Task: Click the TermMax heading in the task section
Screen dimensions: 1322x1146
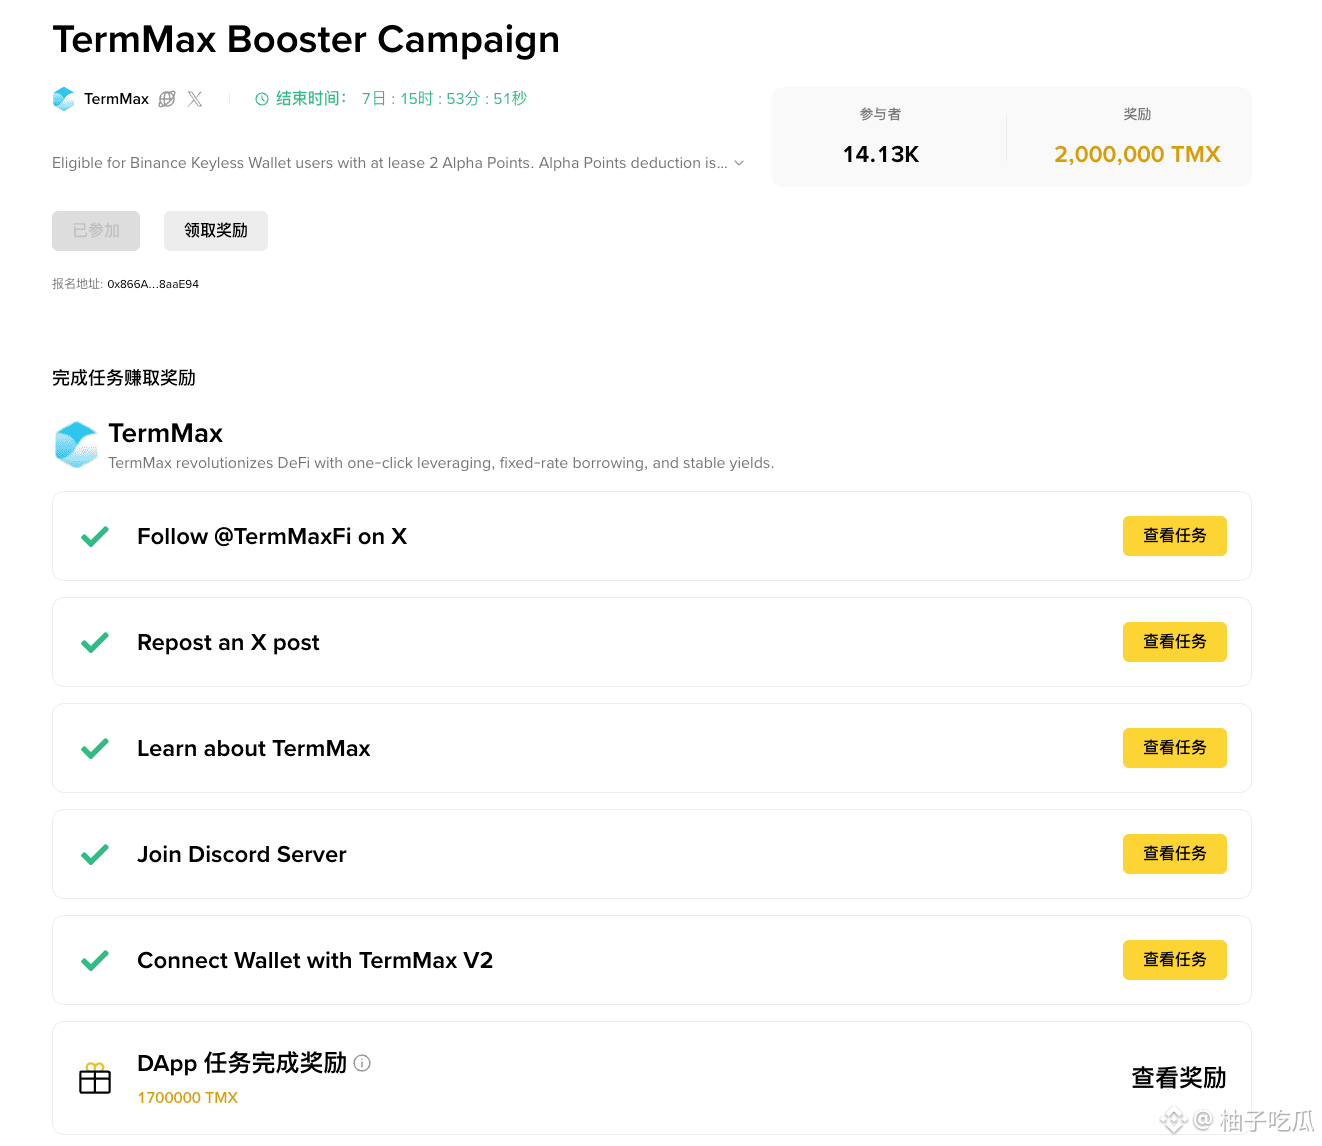Action: [166, 433]
